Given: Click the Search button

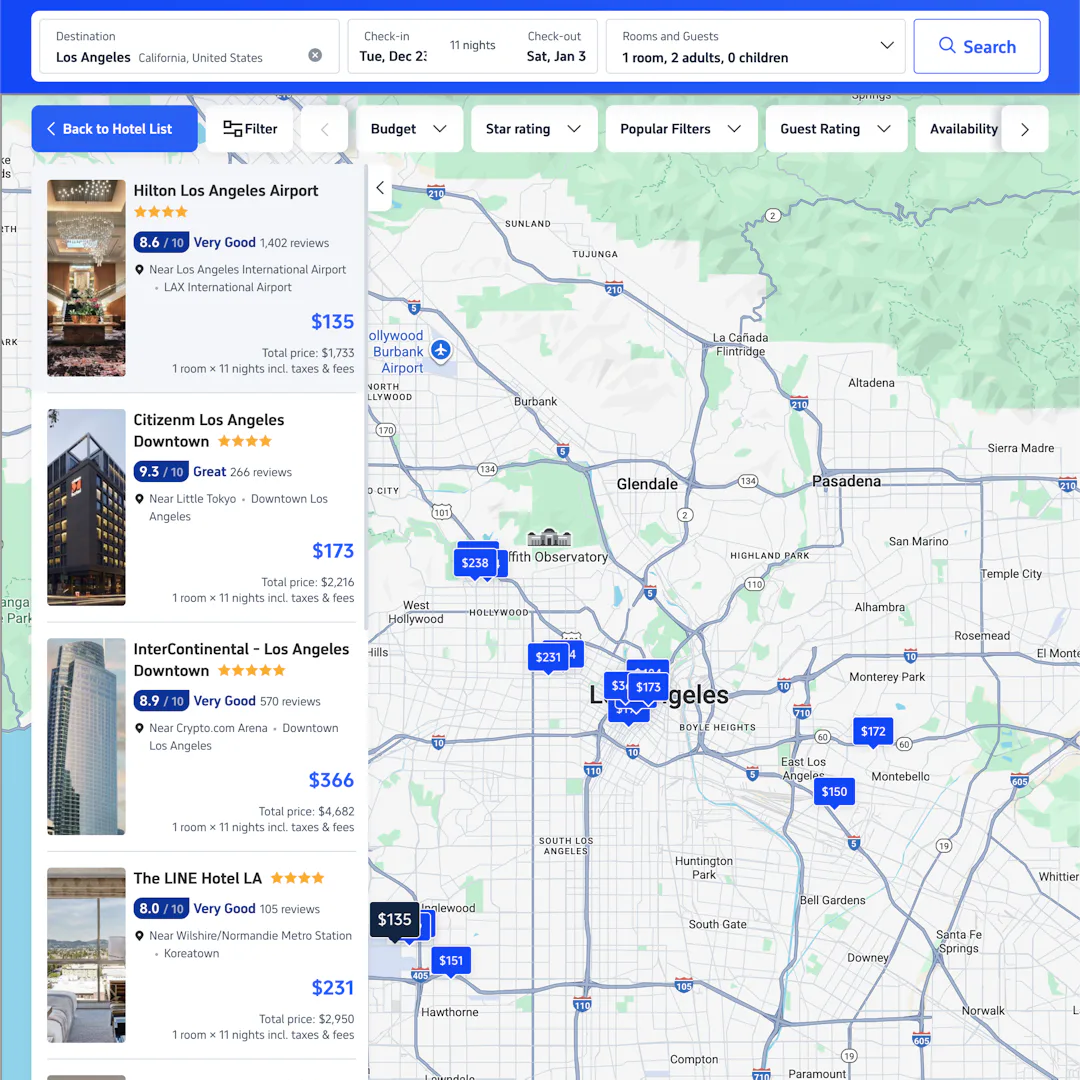Looking at the screenshot, I should [977, 46].
